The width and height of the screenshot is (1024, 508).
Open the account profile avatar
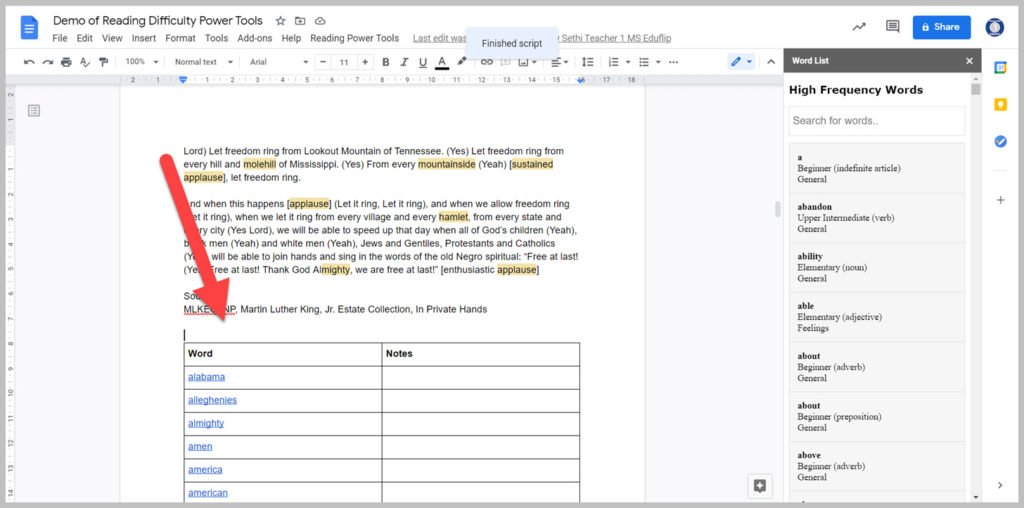click(994, 27)
